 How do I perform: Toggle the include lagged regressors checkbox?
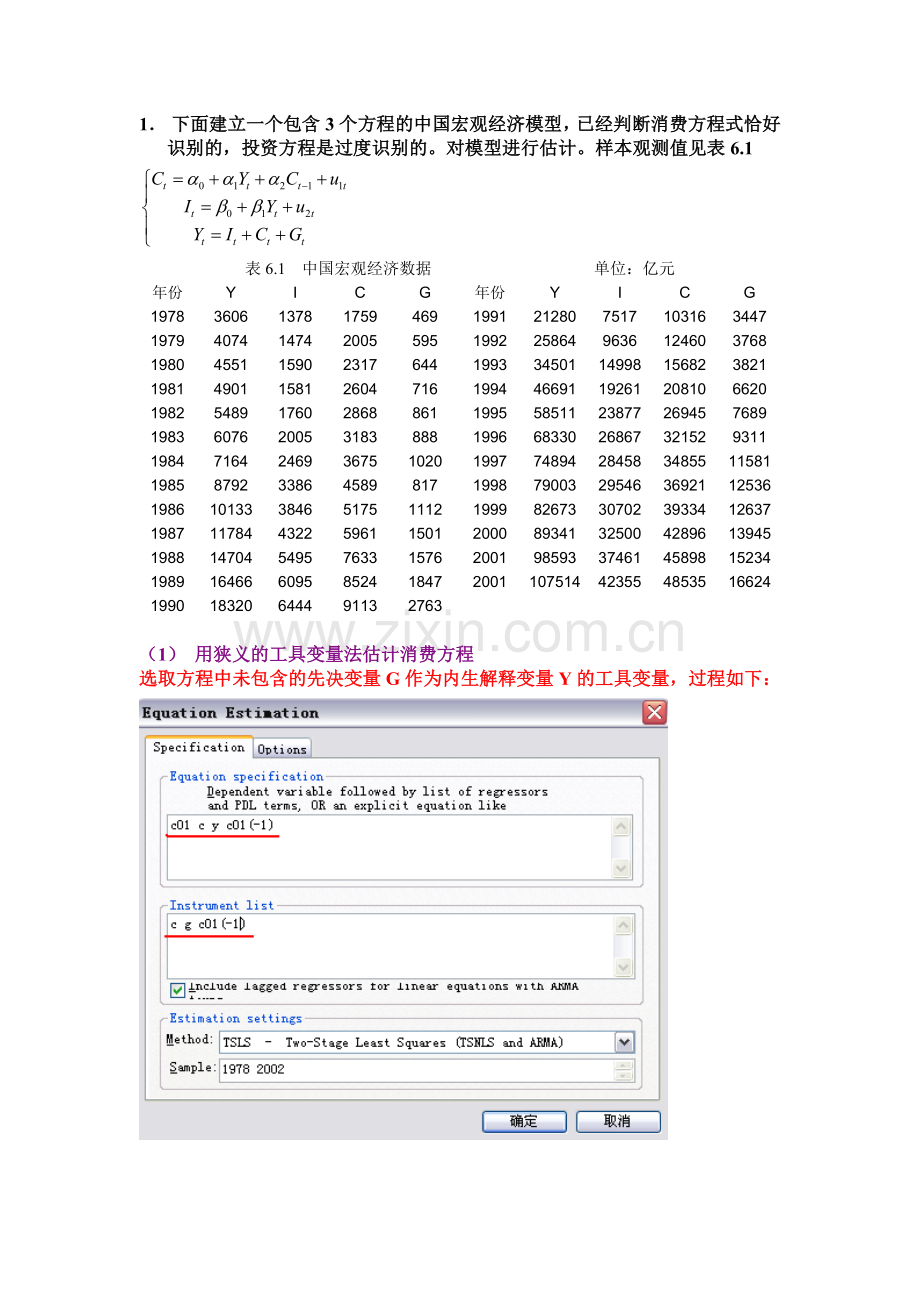177,990
